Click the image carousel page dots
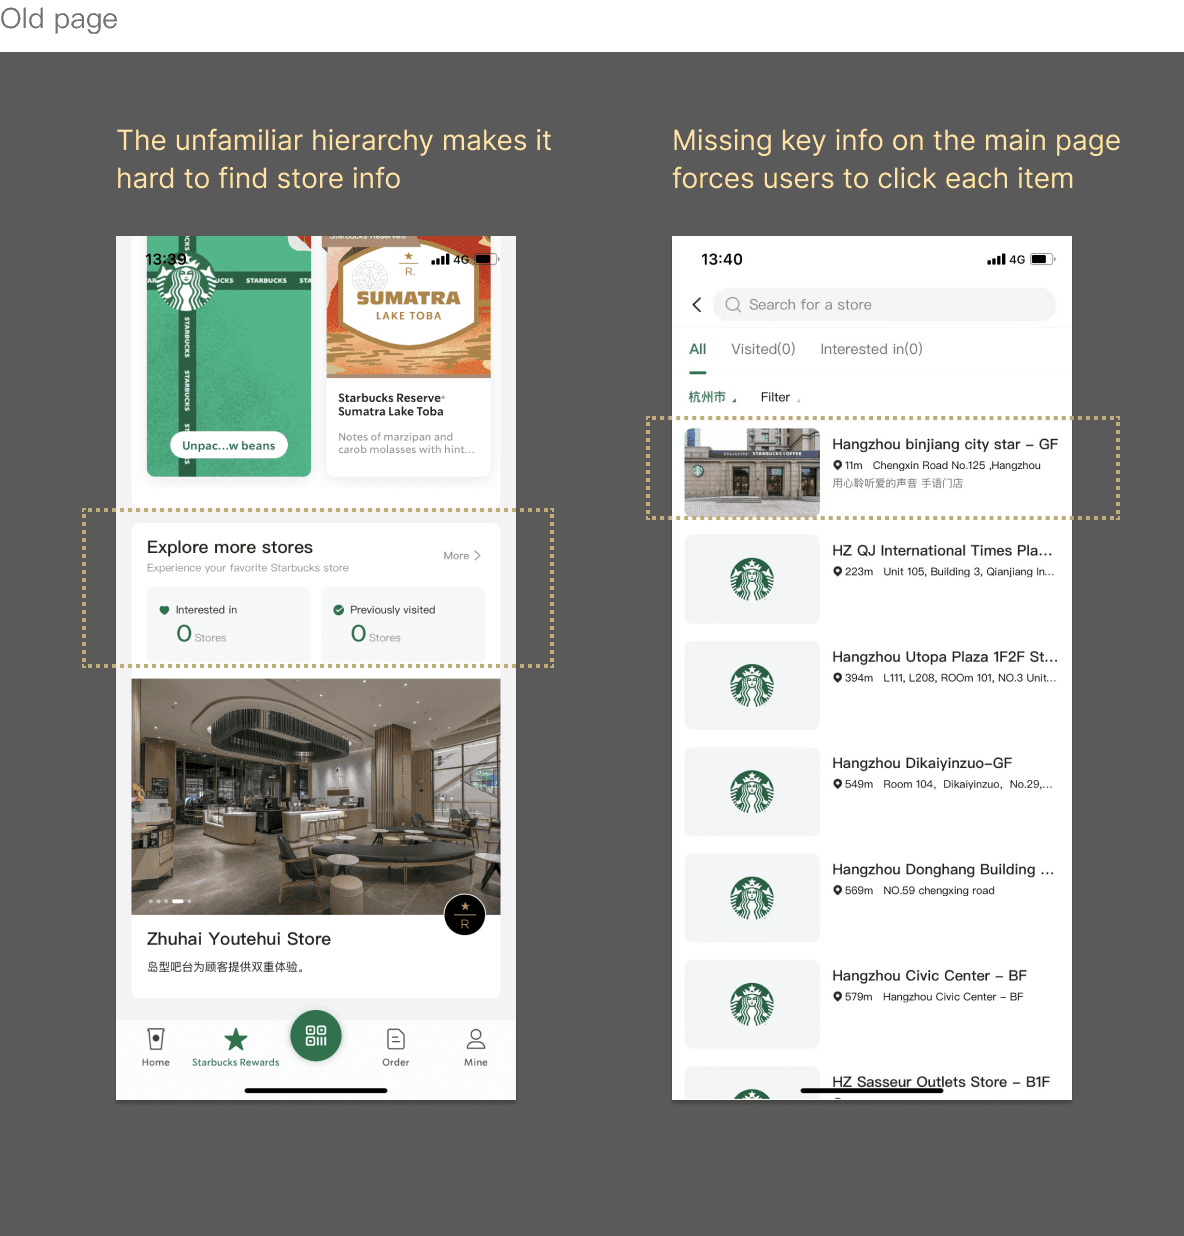 click(170, 901)
